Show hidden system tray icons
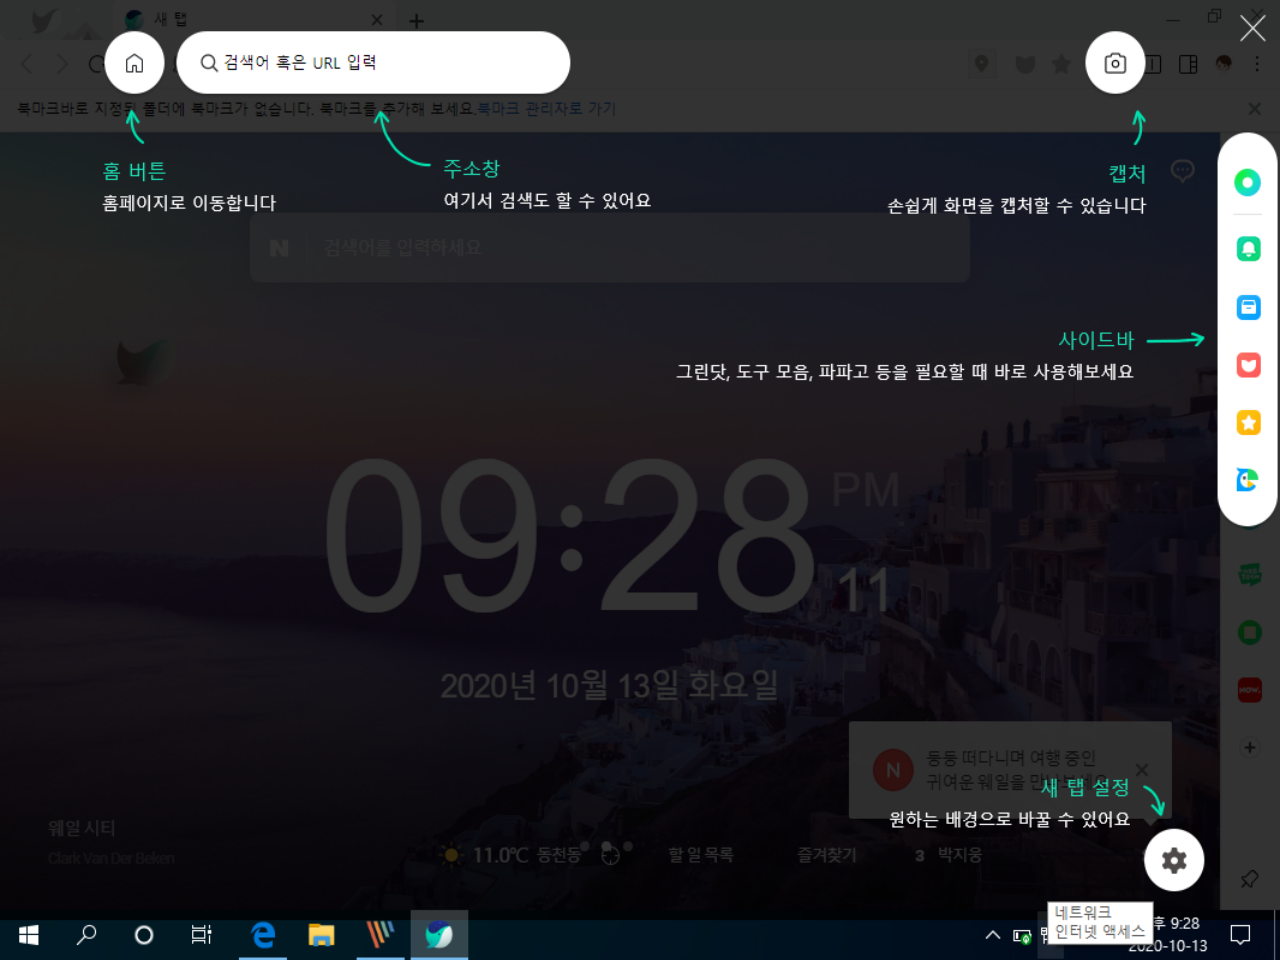The width and height of the screenshot is (1280, 960). (993, 935)
